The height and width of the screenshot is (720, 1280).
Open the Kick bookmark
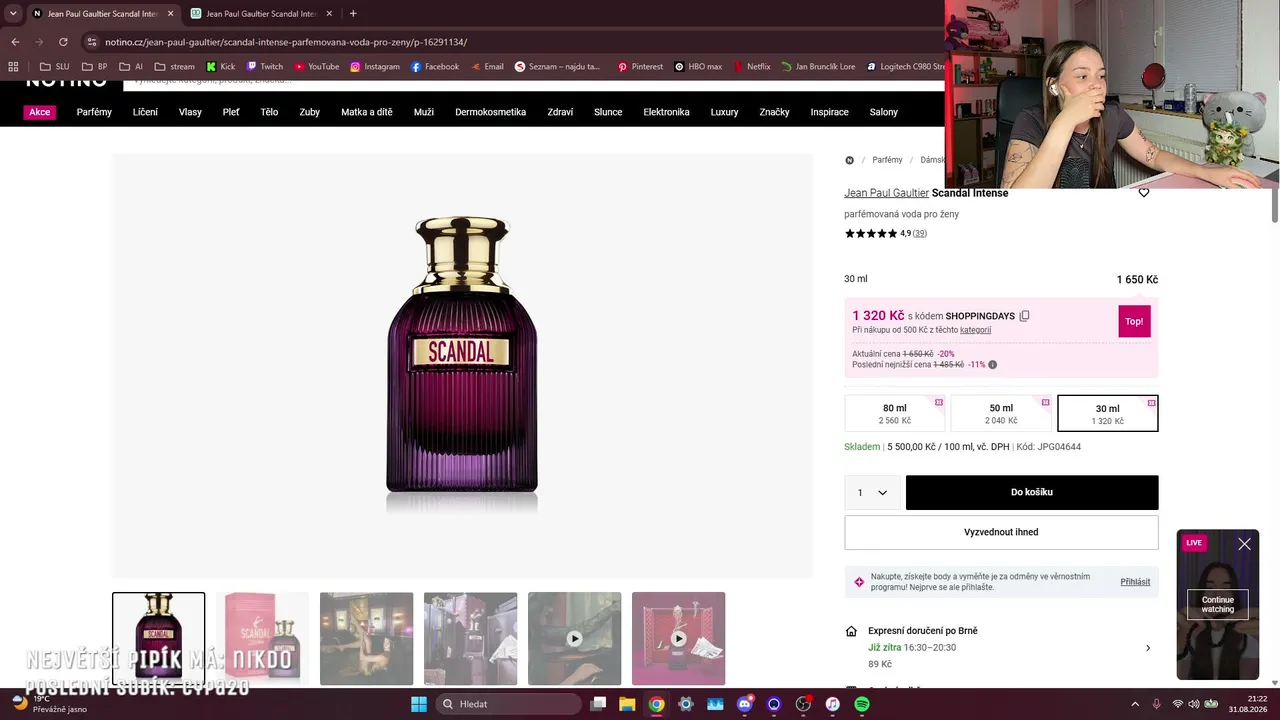pos(221,67)
